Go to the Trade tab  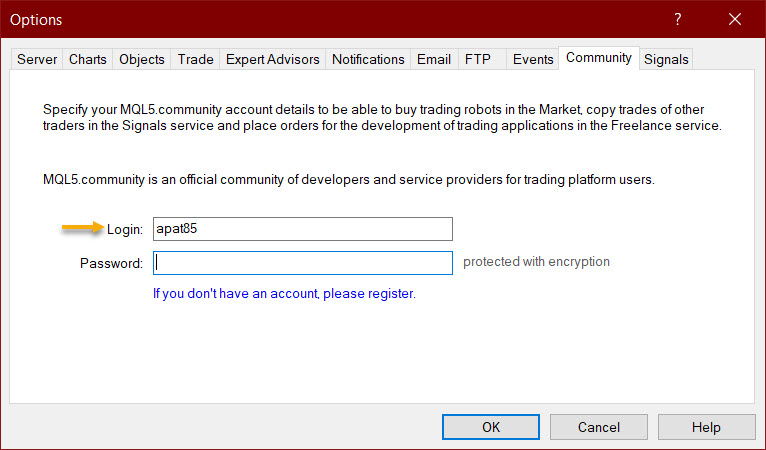click(195, 60)
